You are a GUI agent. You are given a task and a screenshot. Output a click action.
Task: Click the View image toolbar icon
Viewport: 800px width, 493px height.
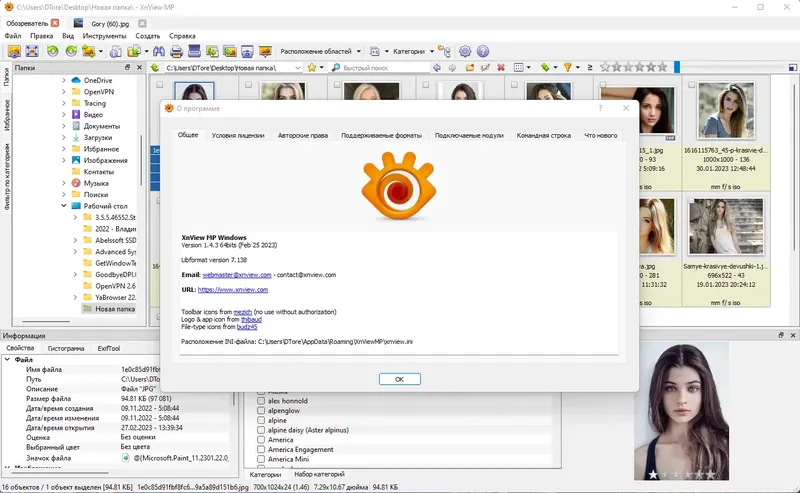(x=14, y=51)
